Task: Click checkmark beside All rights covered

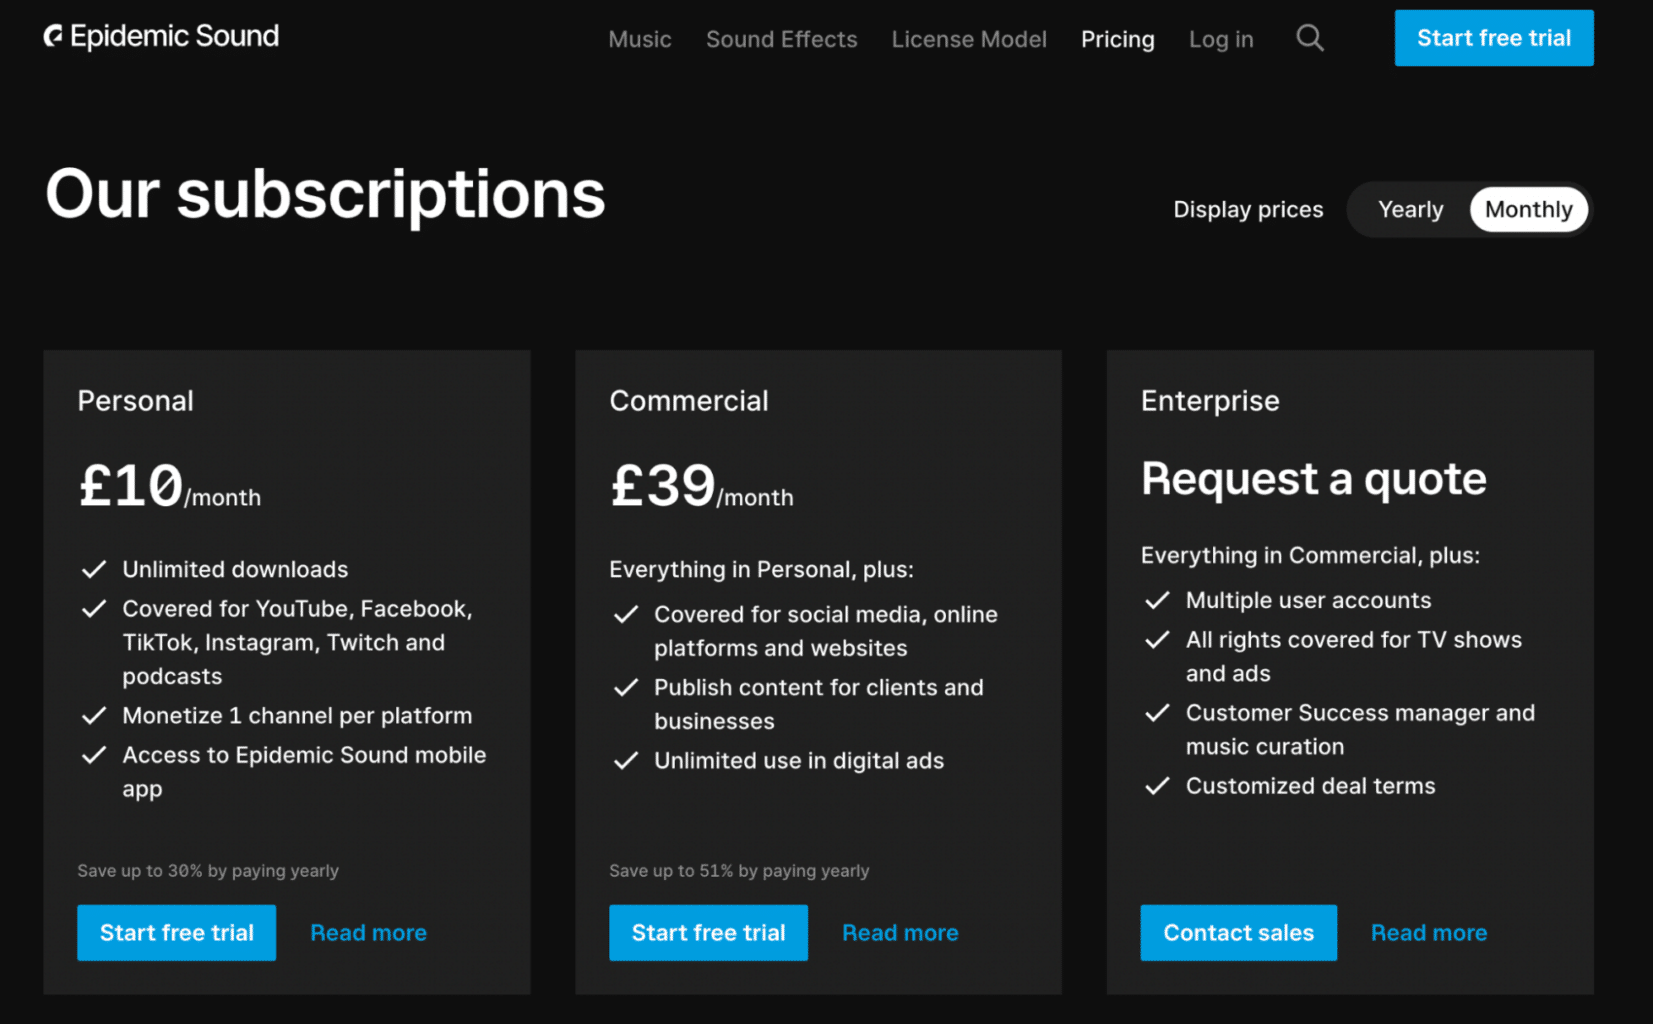Action: coord(1157,639)
